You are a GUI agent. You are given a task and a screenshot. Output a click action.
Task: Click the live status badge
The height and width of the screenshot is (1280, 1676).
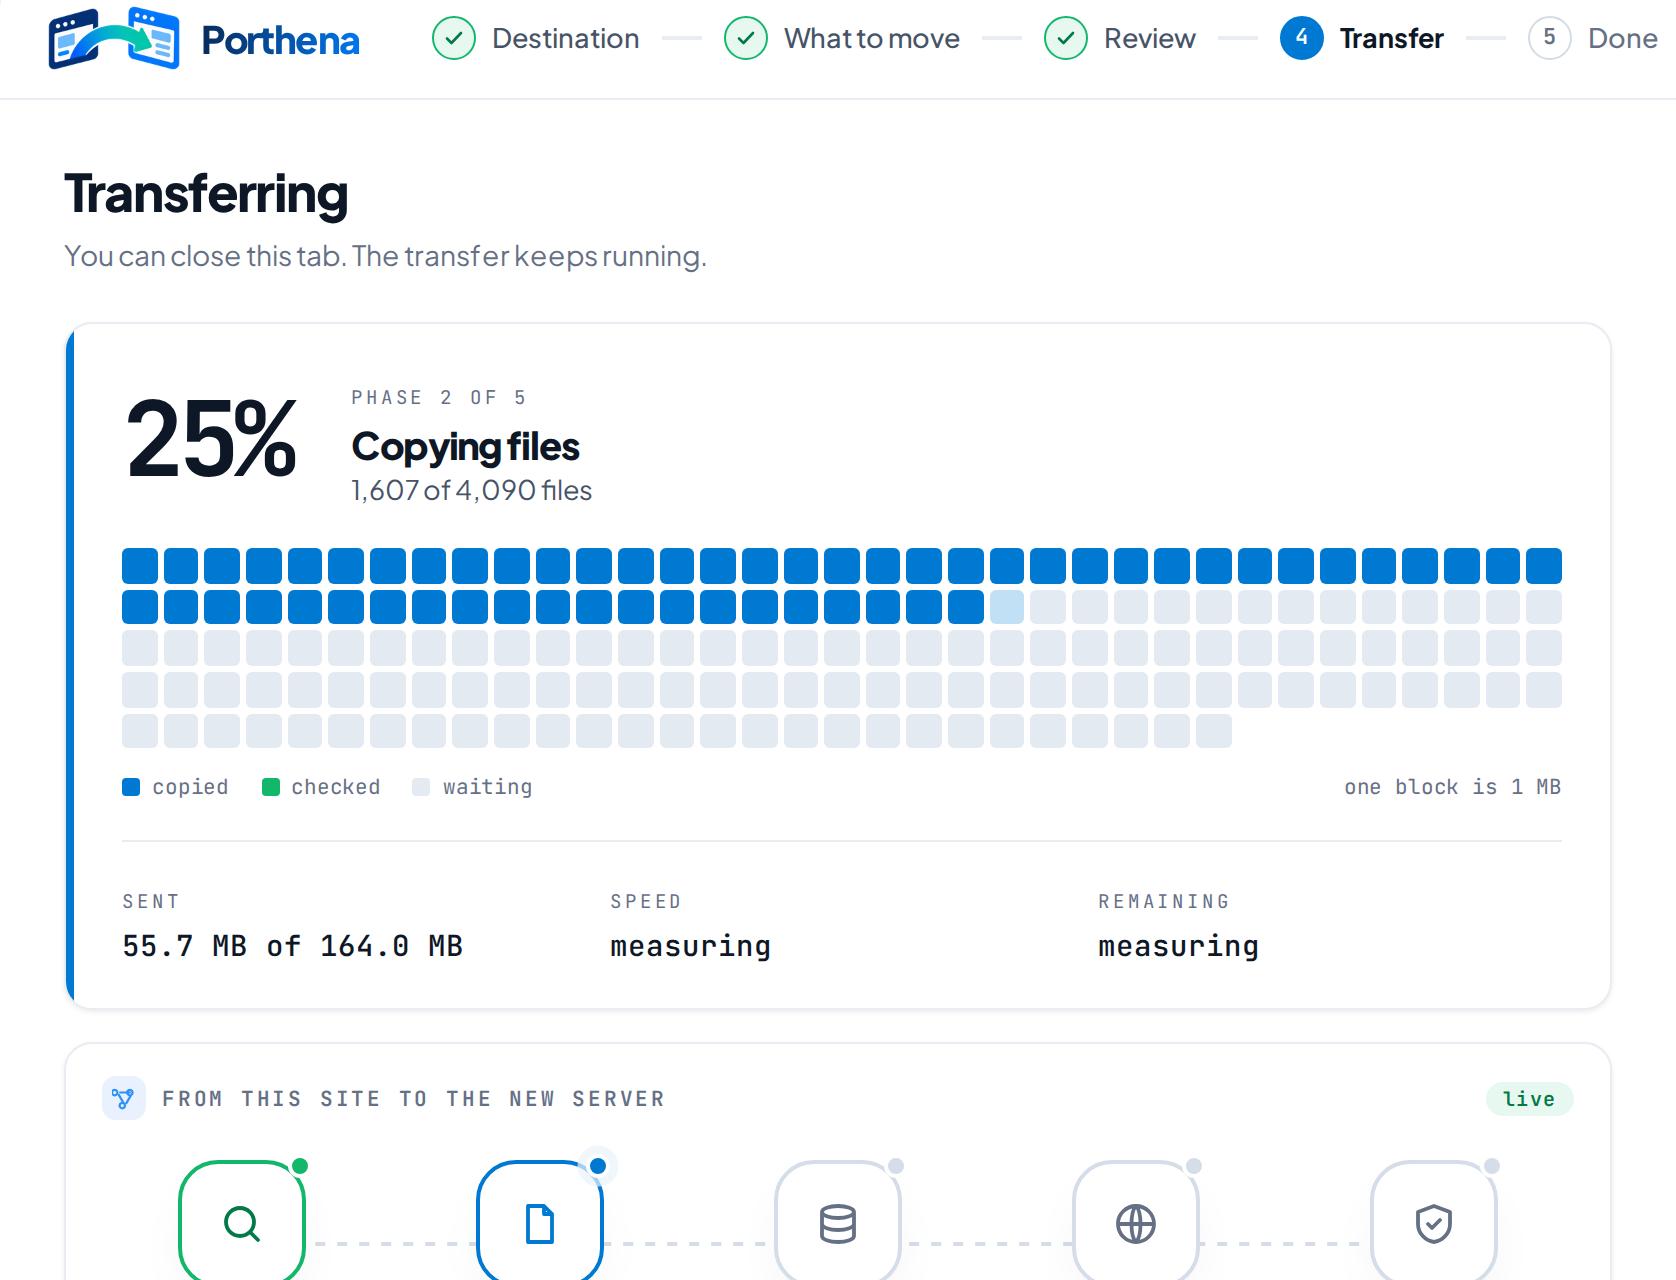1529,1099
